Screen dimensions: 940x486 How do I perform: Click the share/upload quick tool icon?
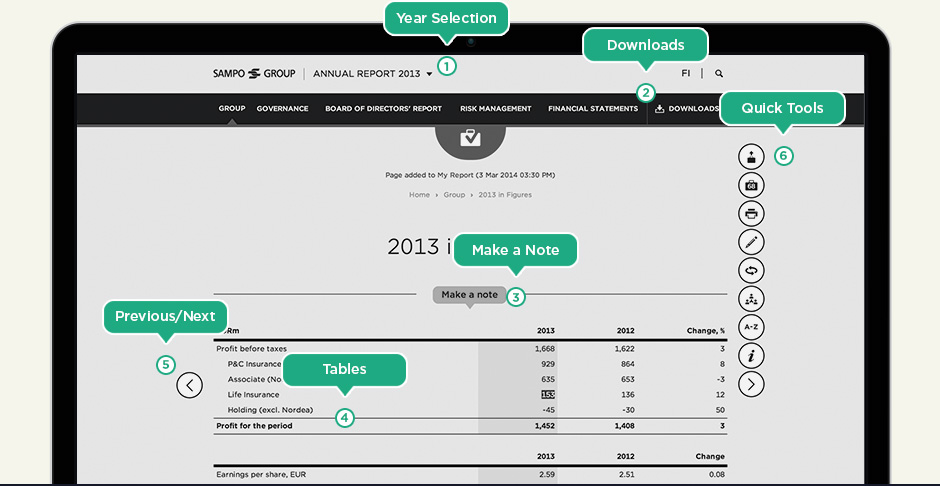(x=751, y=156)
